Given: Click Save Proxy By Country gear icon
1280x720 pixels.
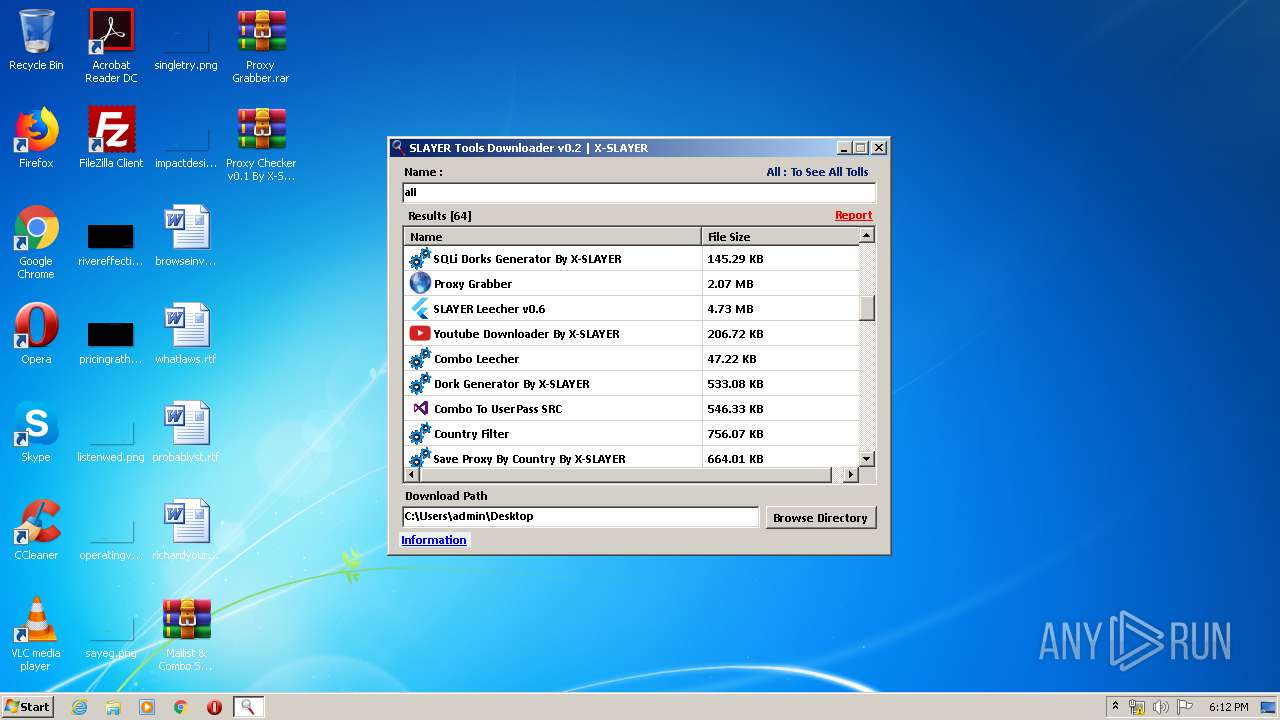Looking at the screenshot, I should click(x=420, y=458).
